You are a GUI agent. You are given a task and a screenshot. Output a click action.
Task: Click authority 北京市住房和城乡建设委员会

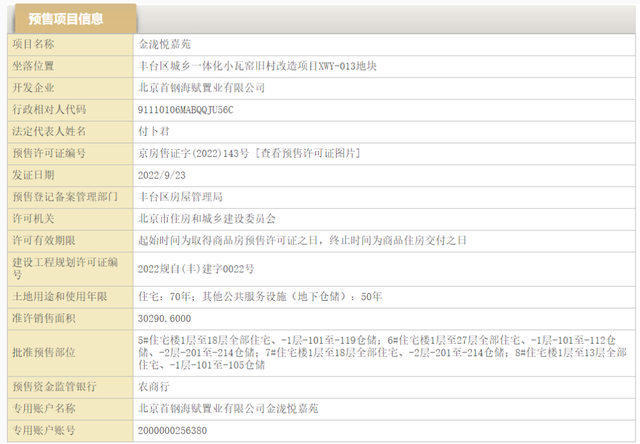coord(207,219)
